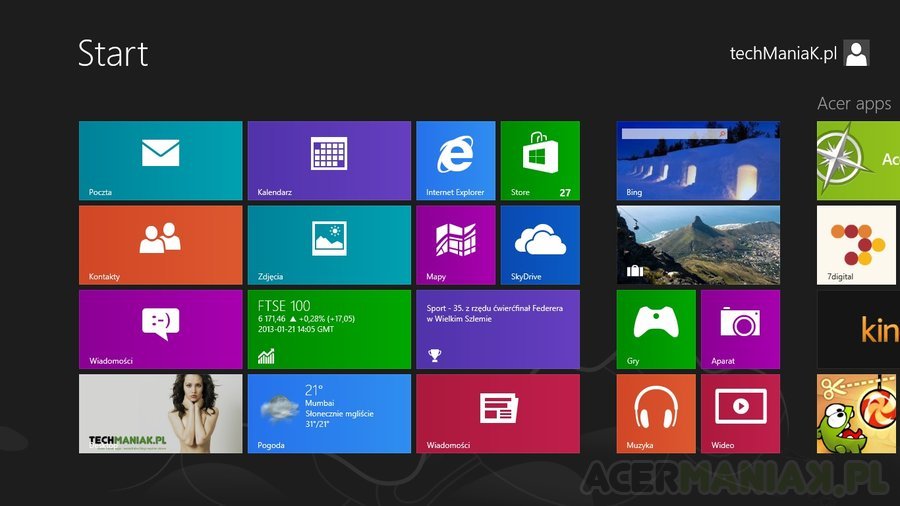Open the Mapy maps tile
900x506 pixels.
click(x=456, y=245)
